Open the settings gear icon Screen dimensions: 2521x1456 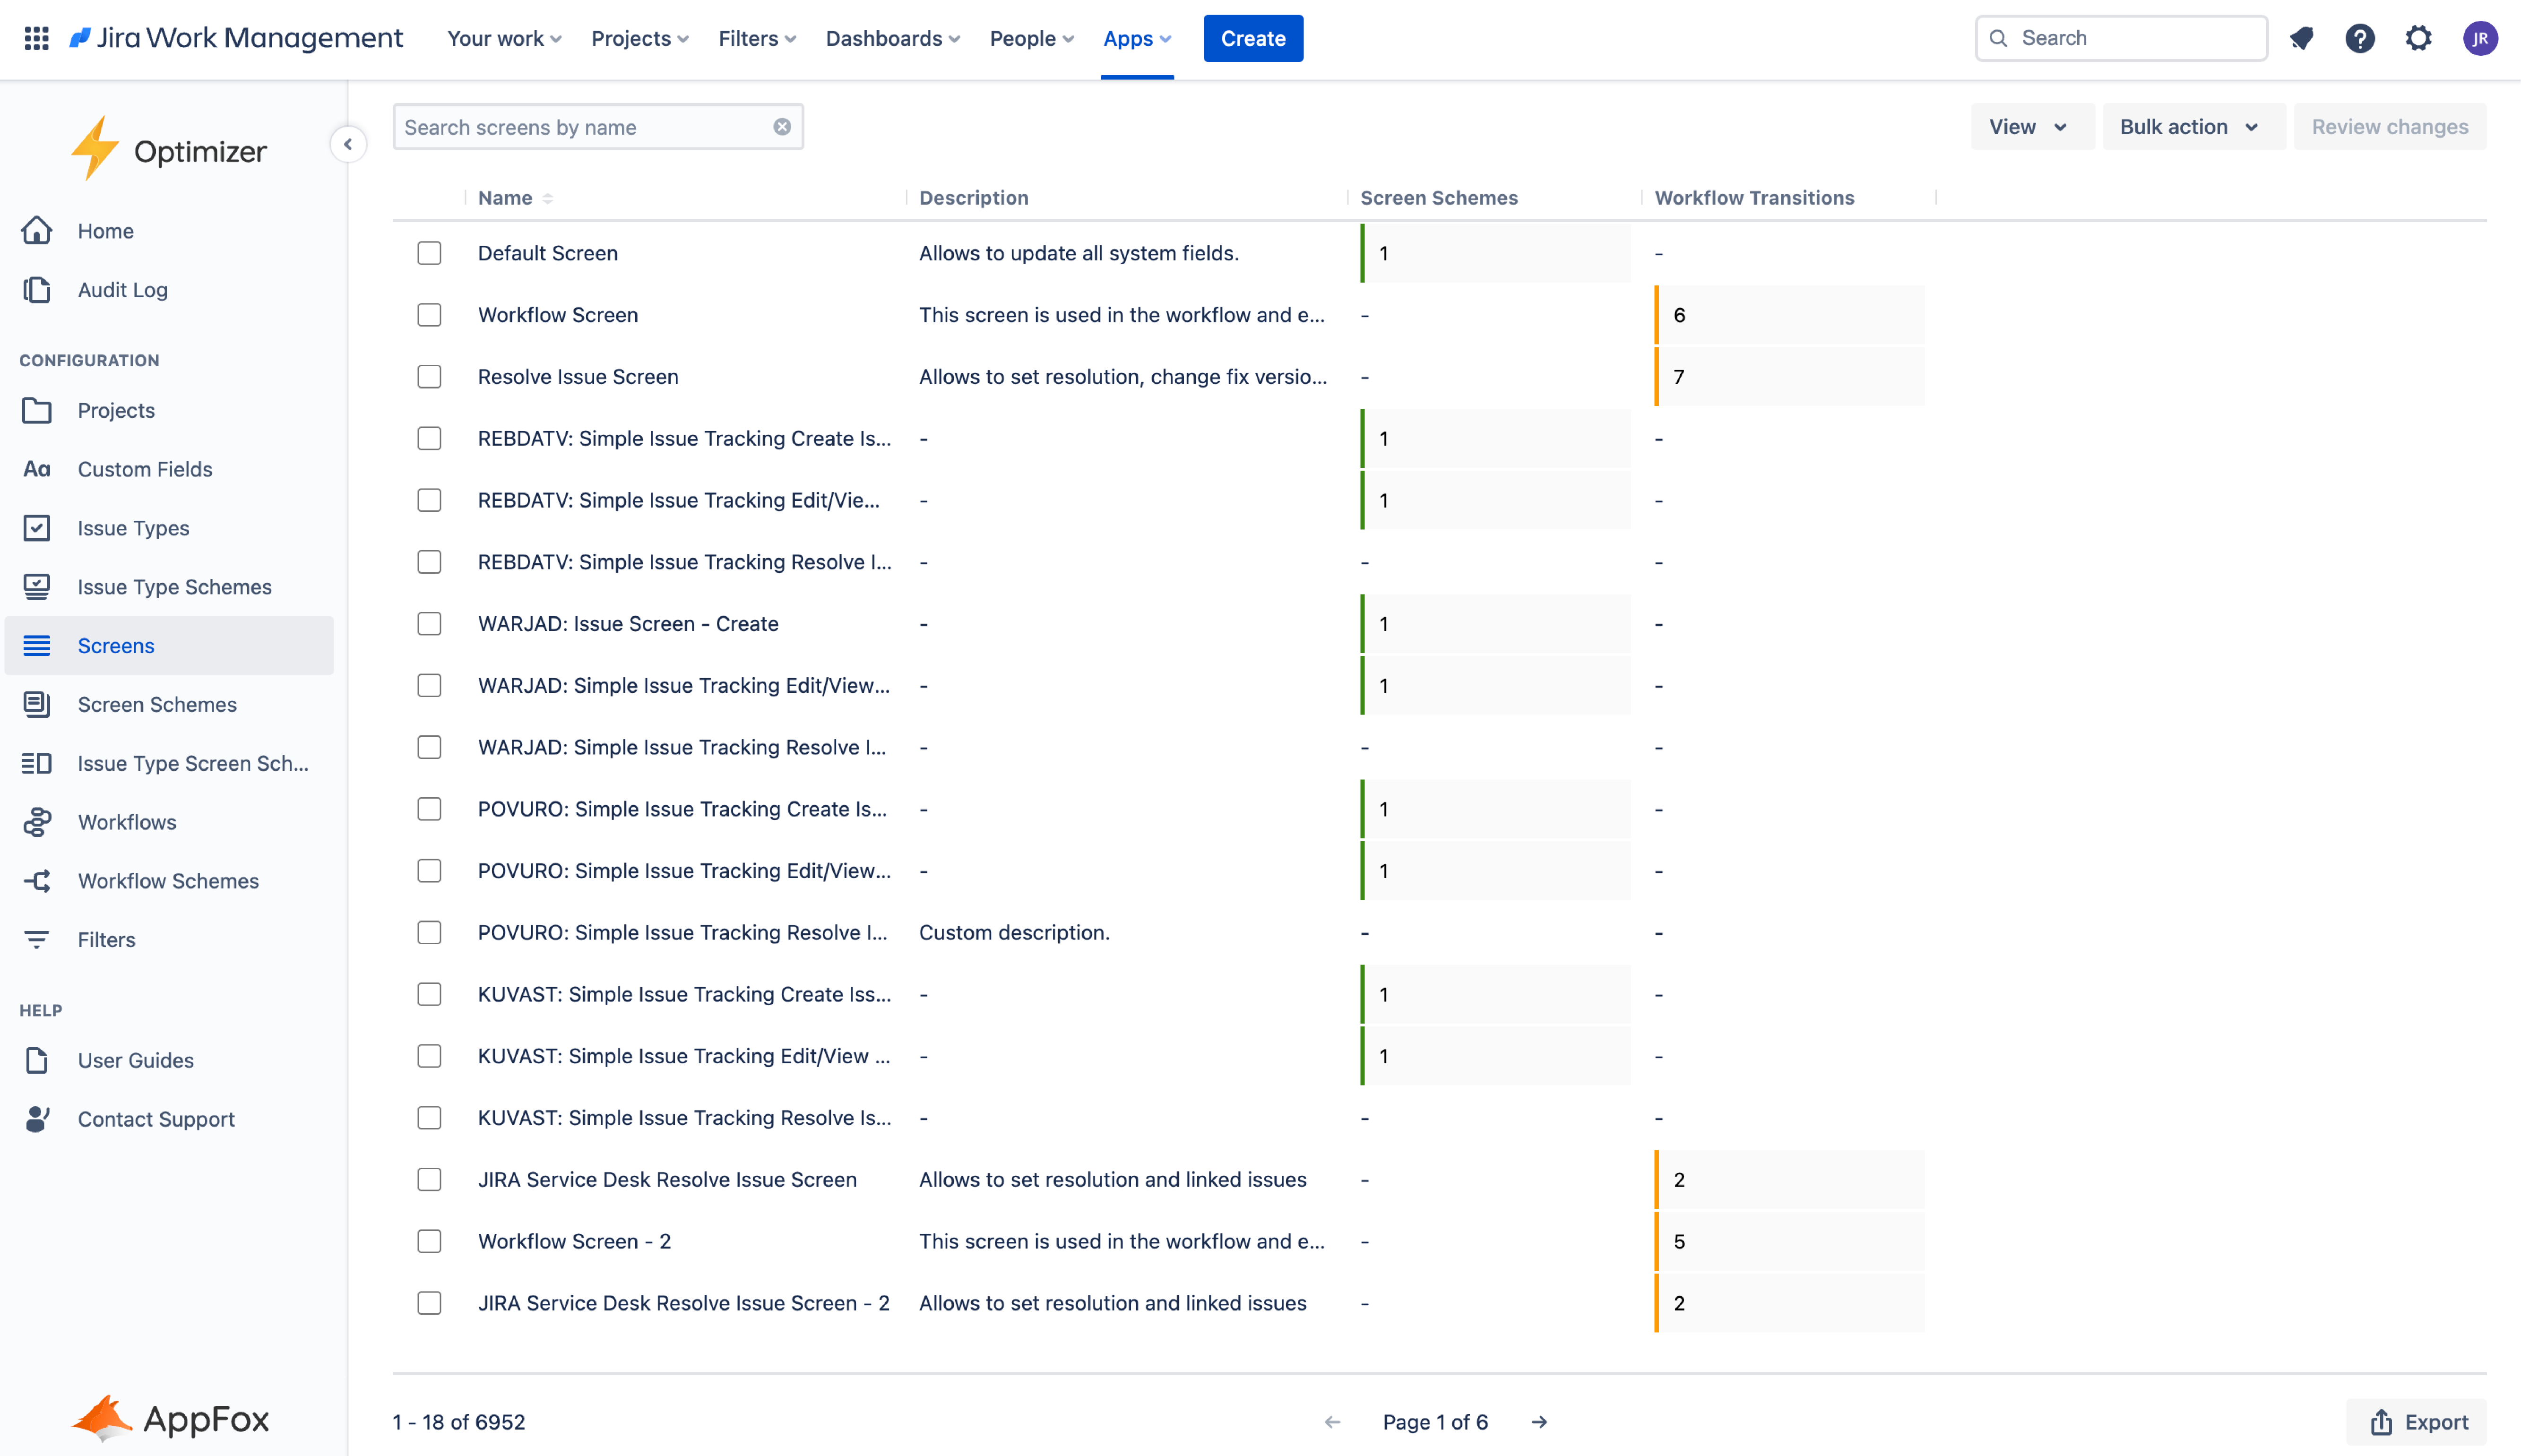click(2418, 38)
